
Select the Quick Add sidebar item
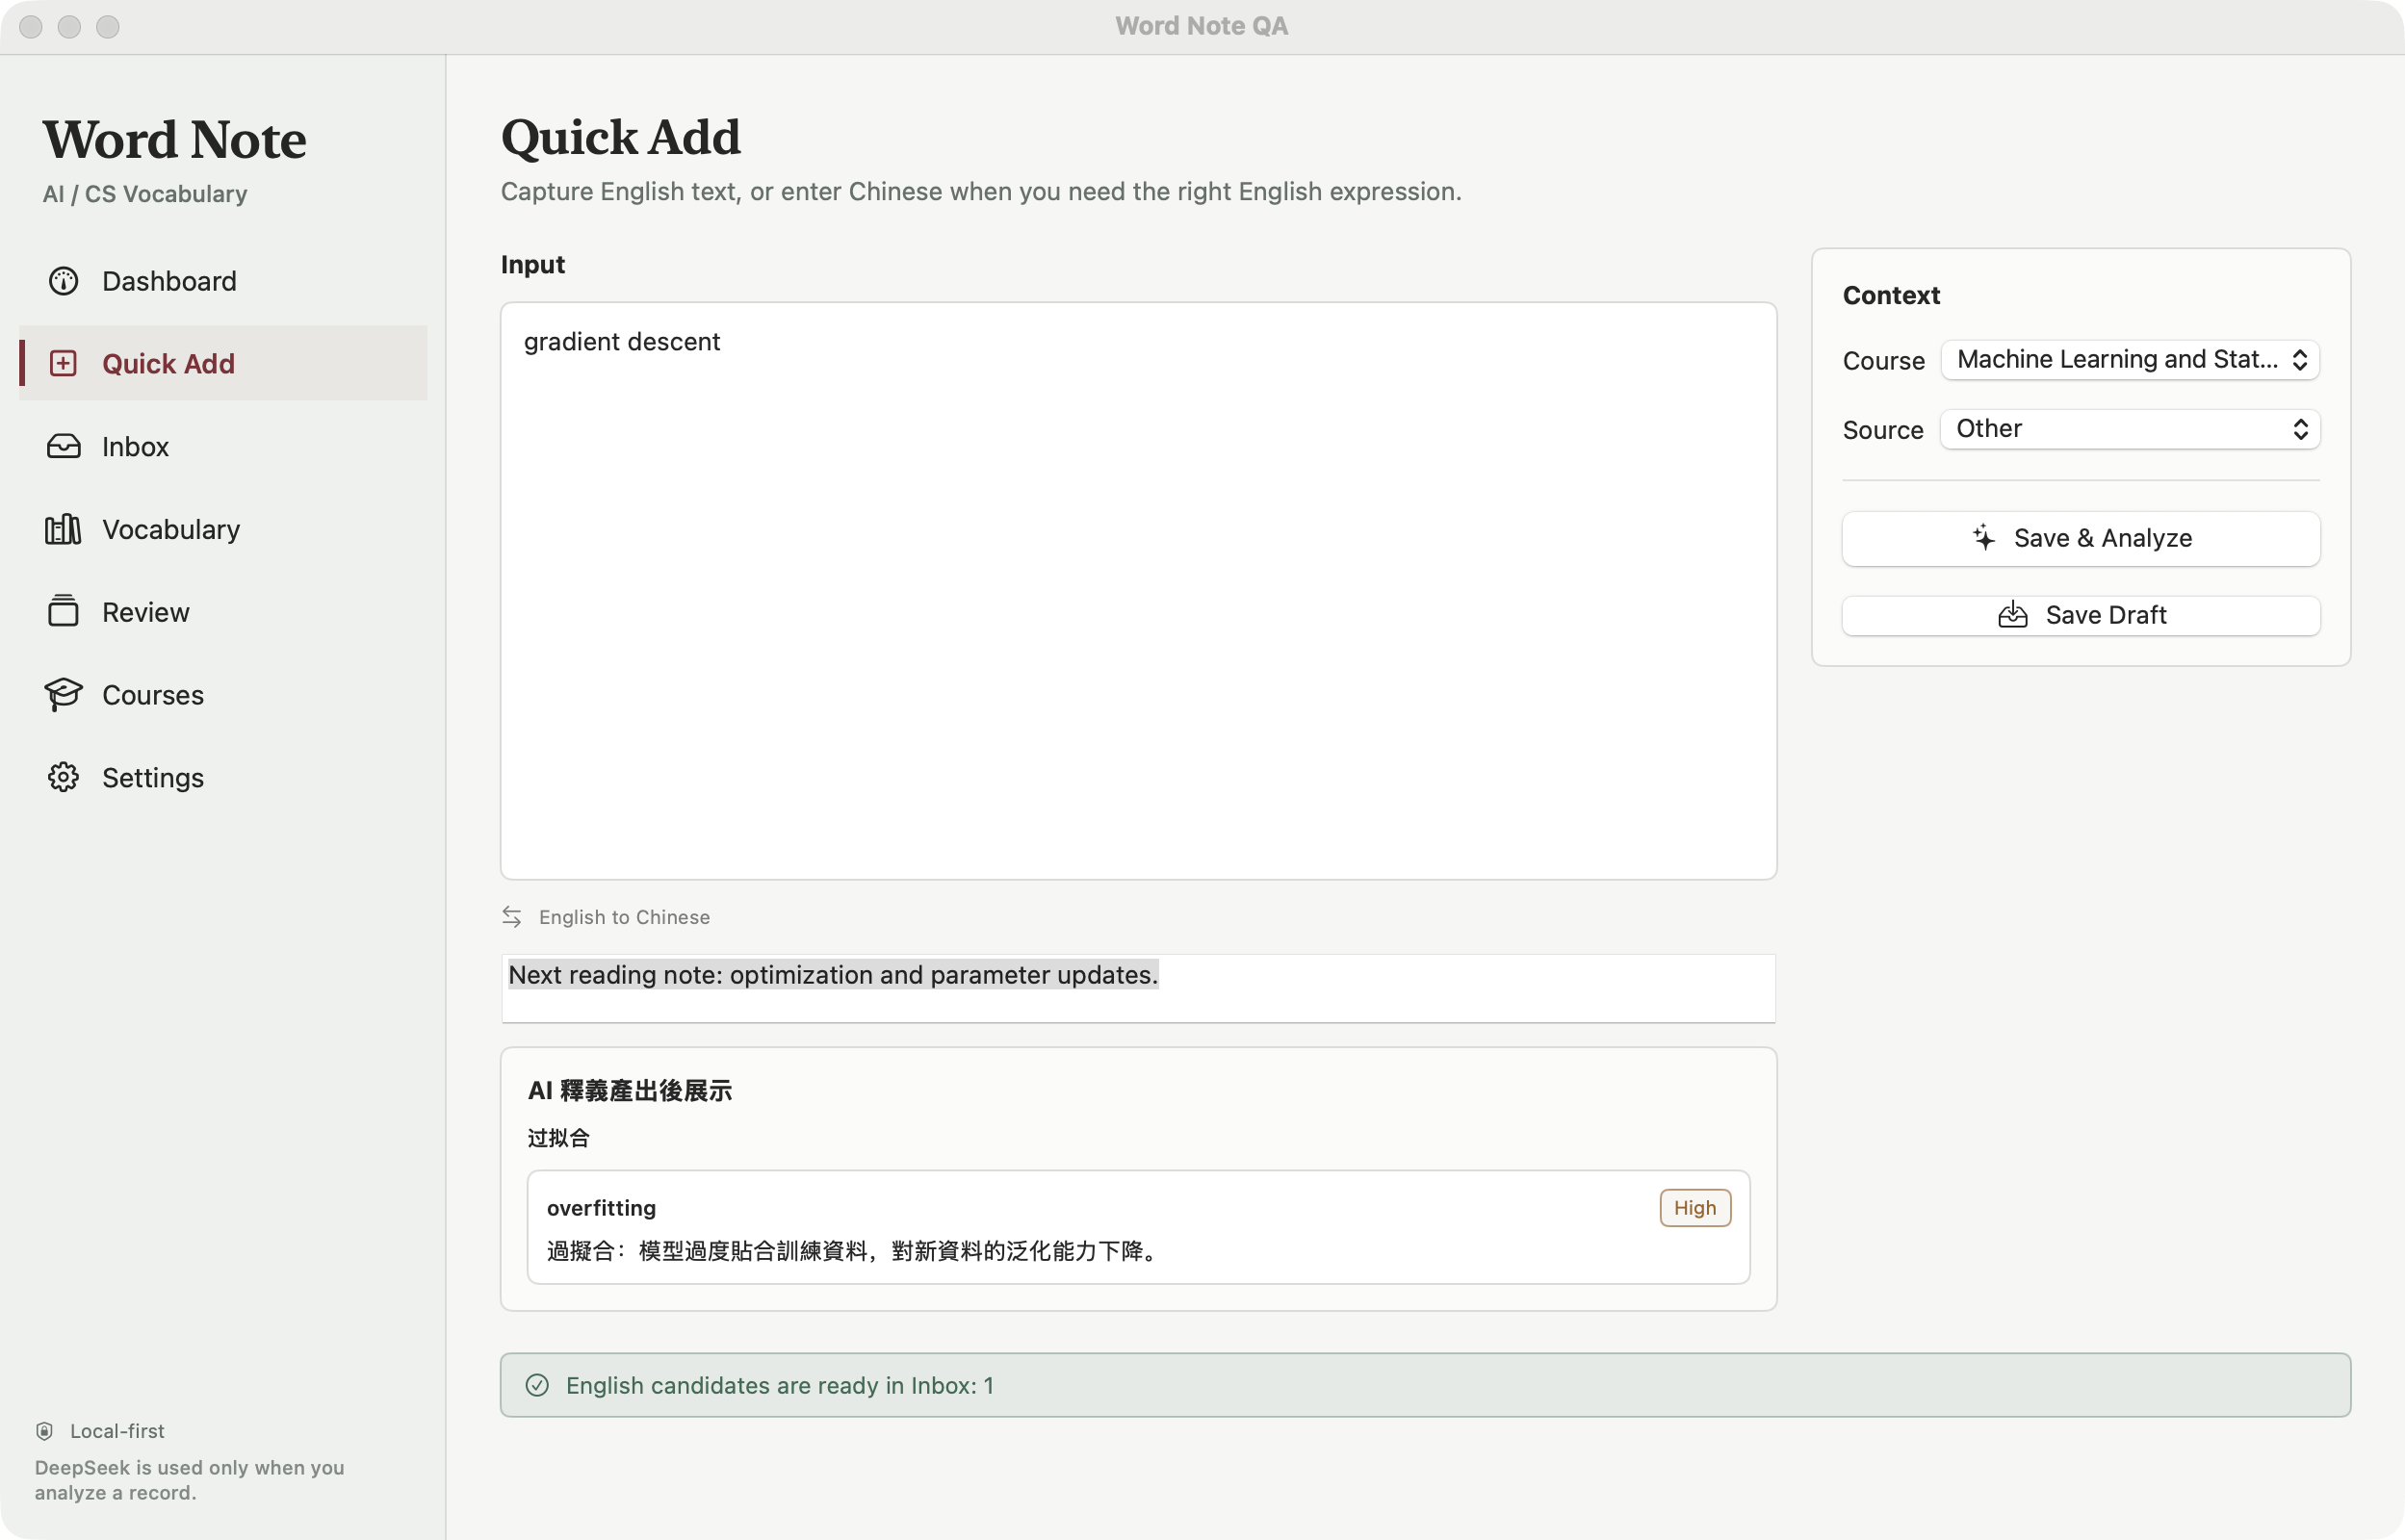(x=223, y=363)
